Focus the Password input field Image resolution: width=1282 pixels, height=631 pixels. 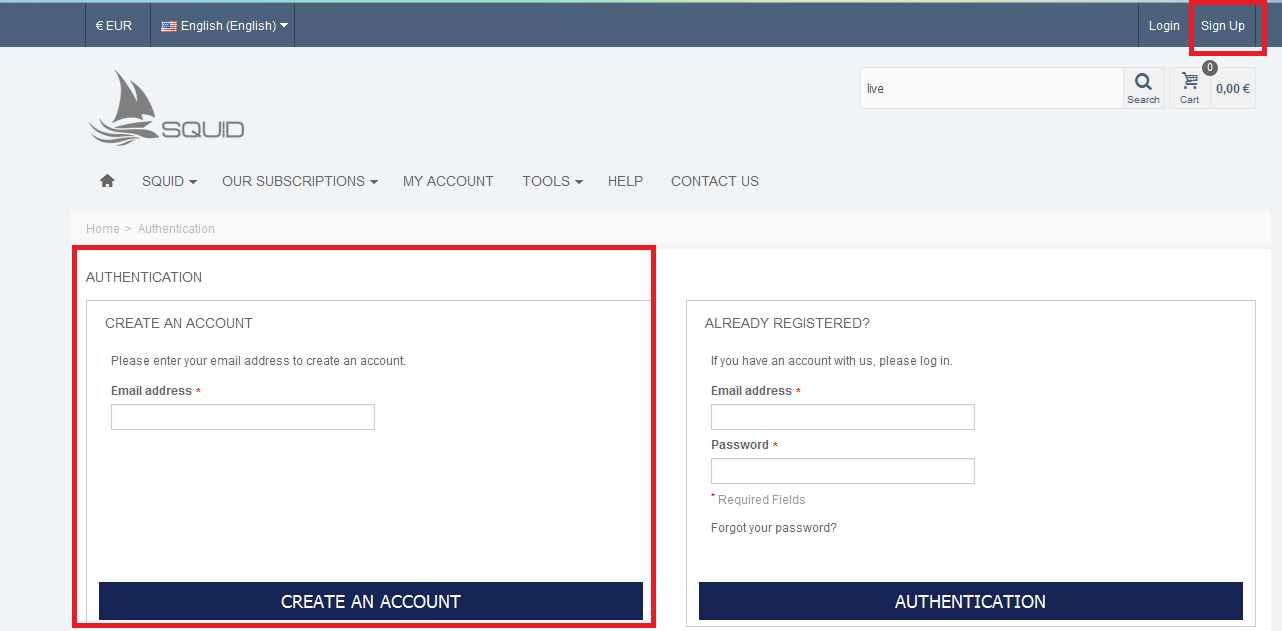pyautogui.click(x=842, y=471)
